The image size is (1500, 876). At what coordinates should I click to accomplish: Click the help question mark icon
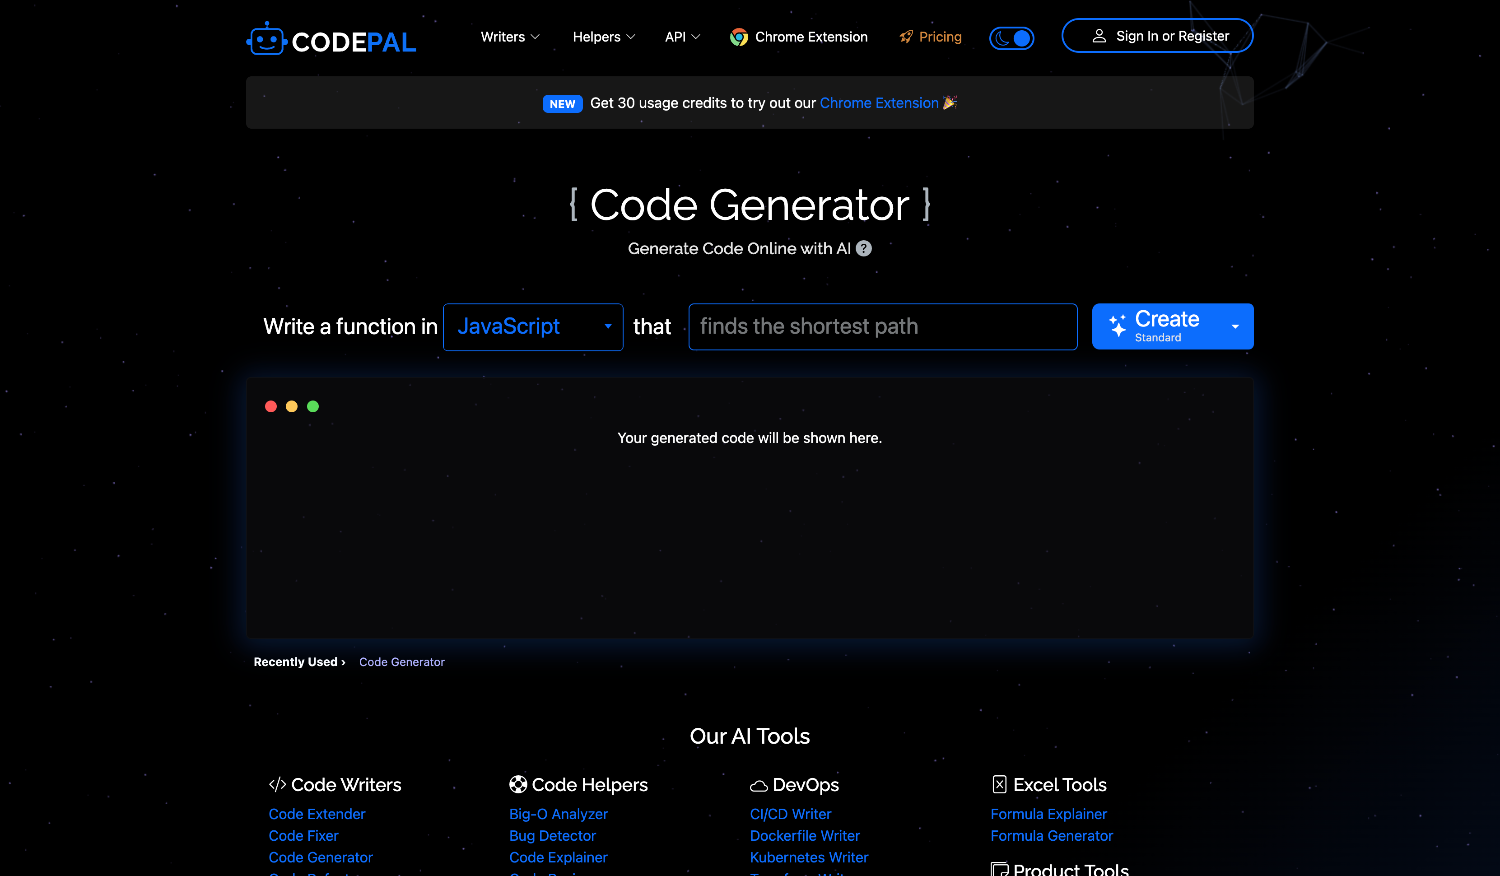click(x=864, y=248)
